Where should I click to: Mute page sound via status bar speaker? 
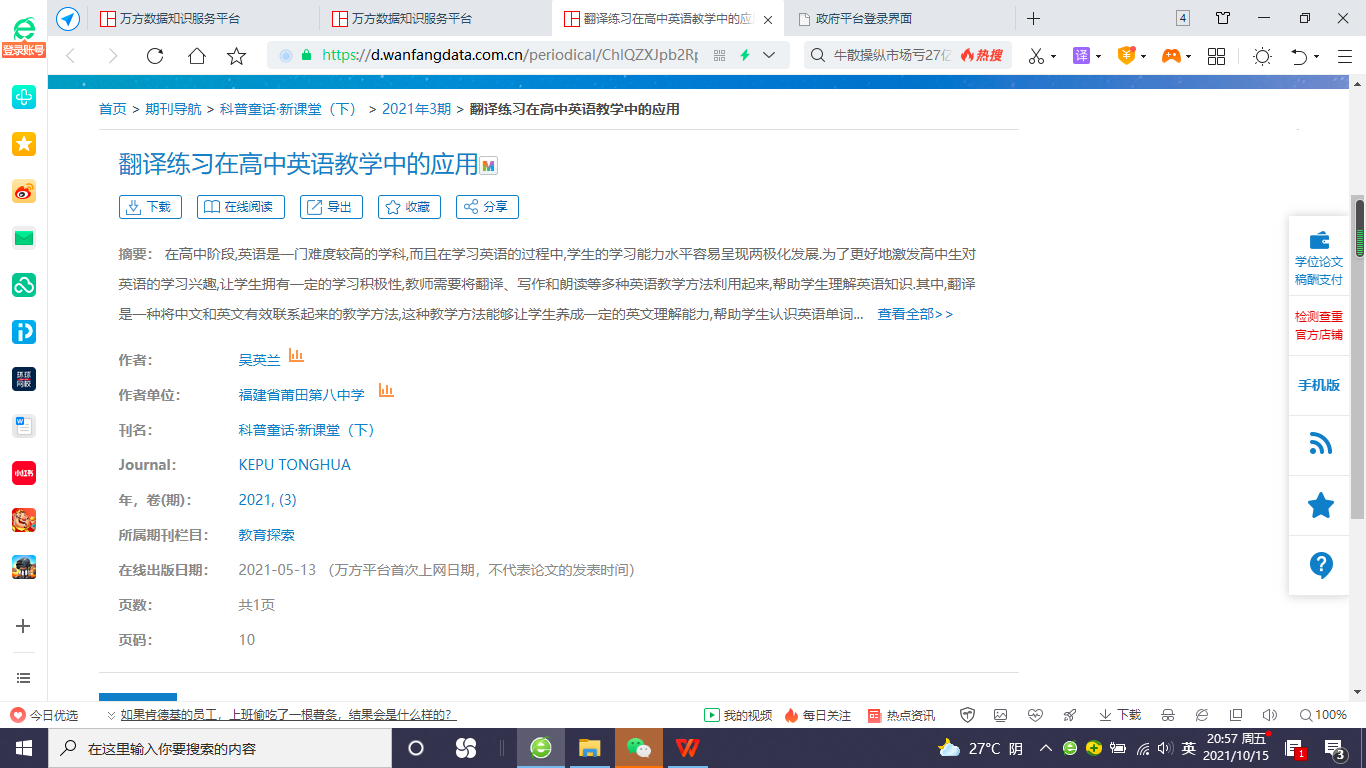point(1270,715)
